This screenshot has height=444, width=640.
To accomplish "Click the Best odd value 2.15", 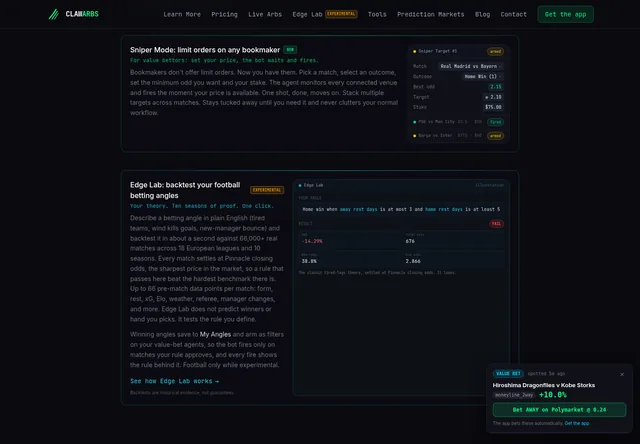I will tap(496, 87).
